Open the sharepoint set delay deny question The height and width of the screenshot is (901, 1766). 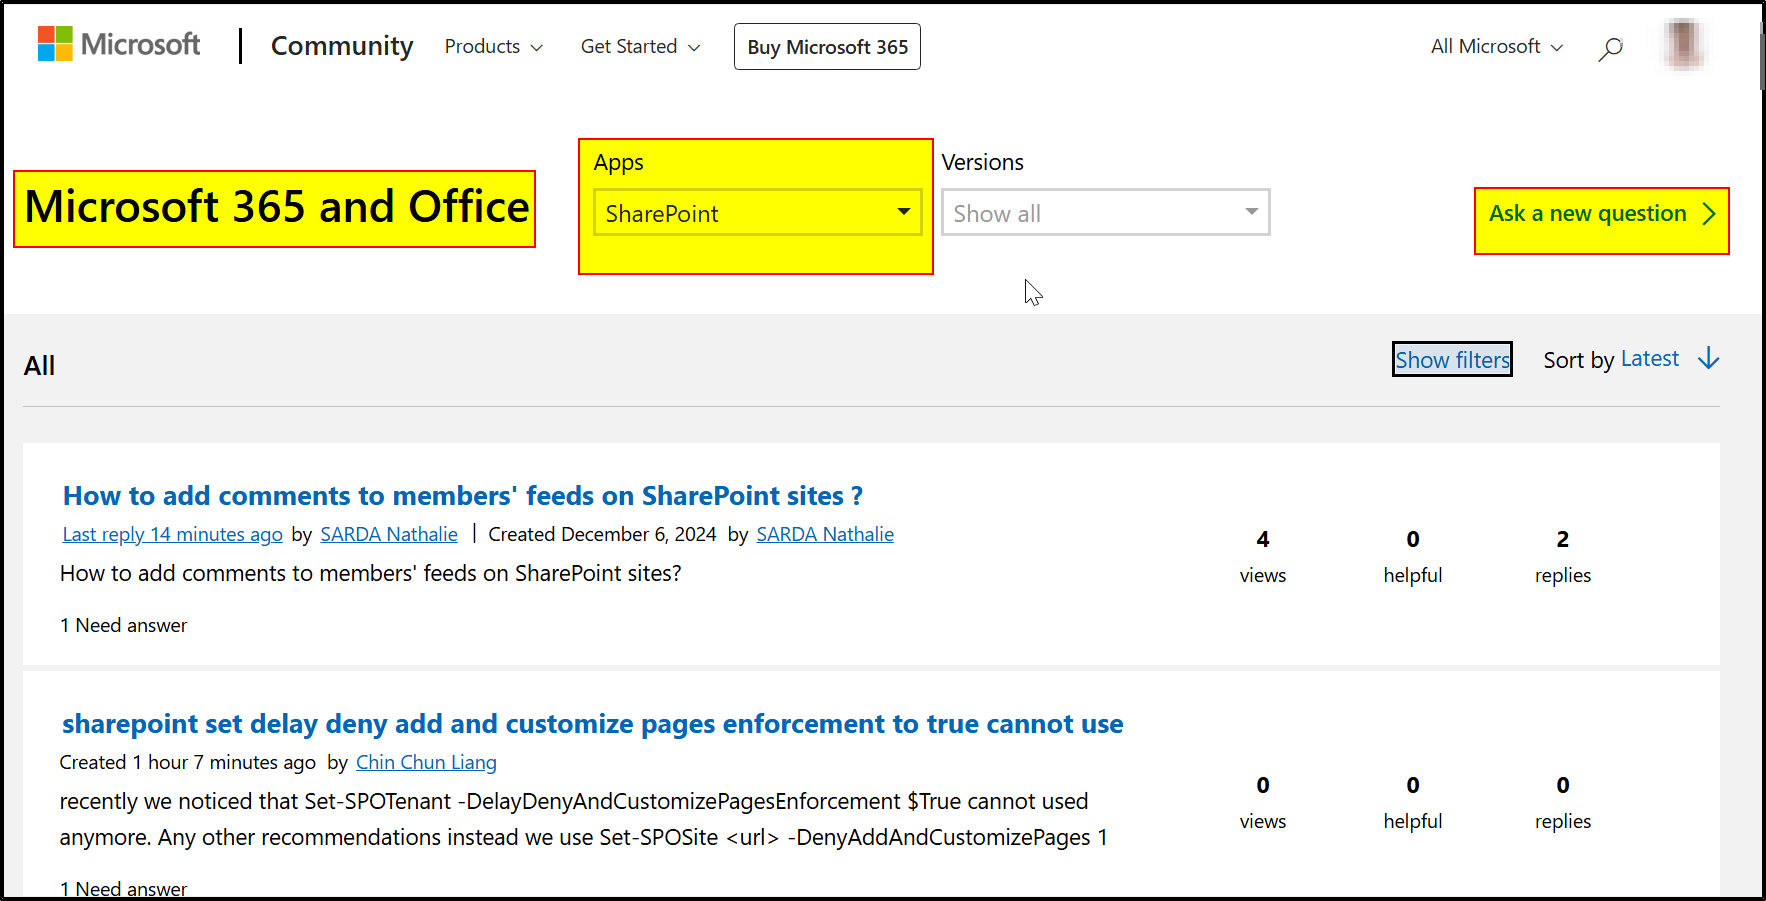coord(592,724)
